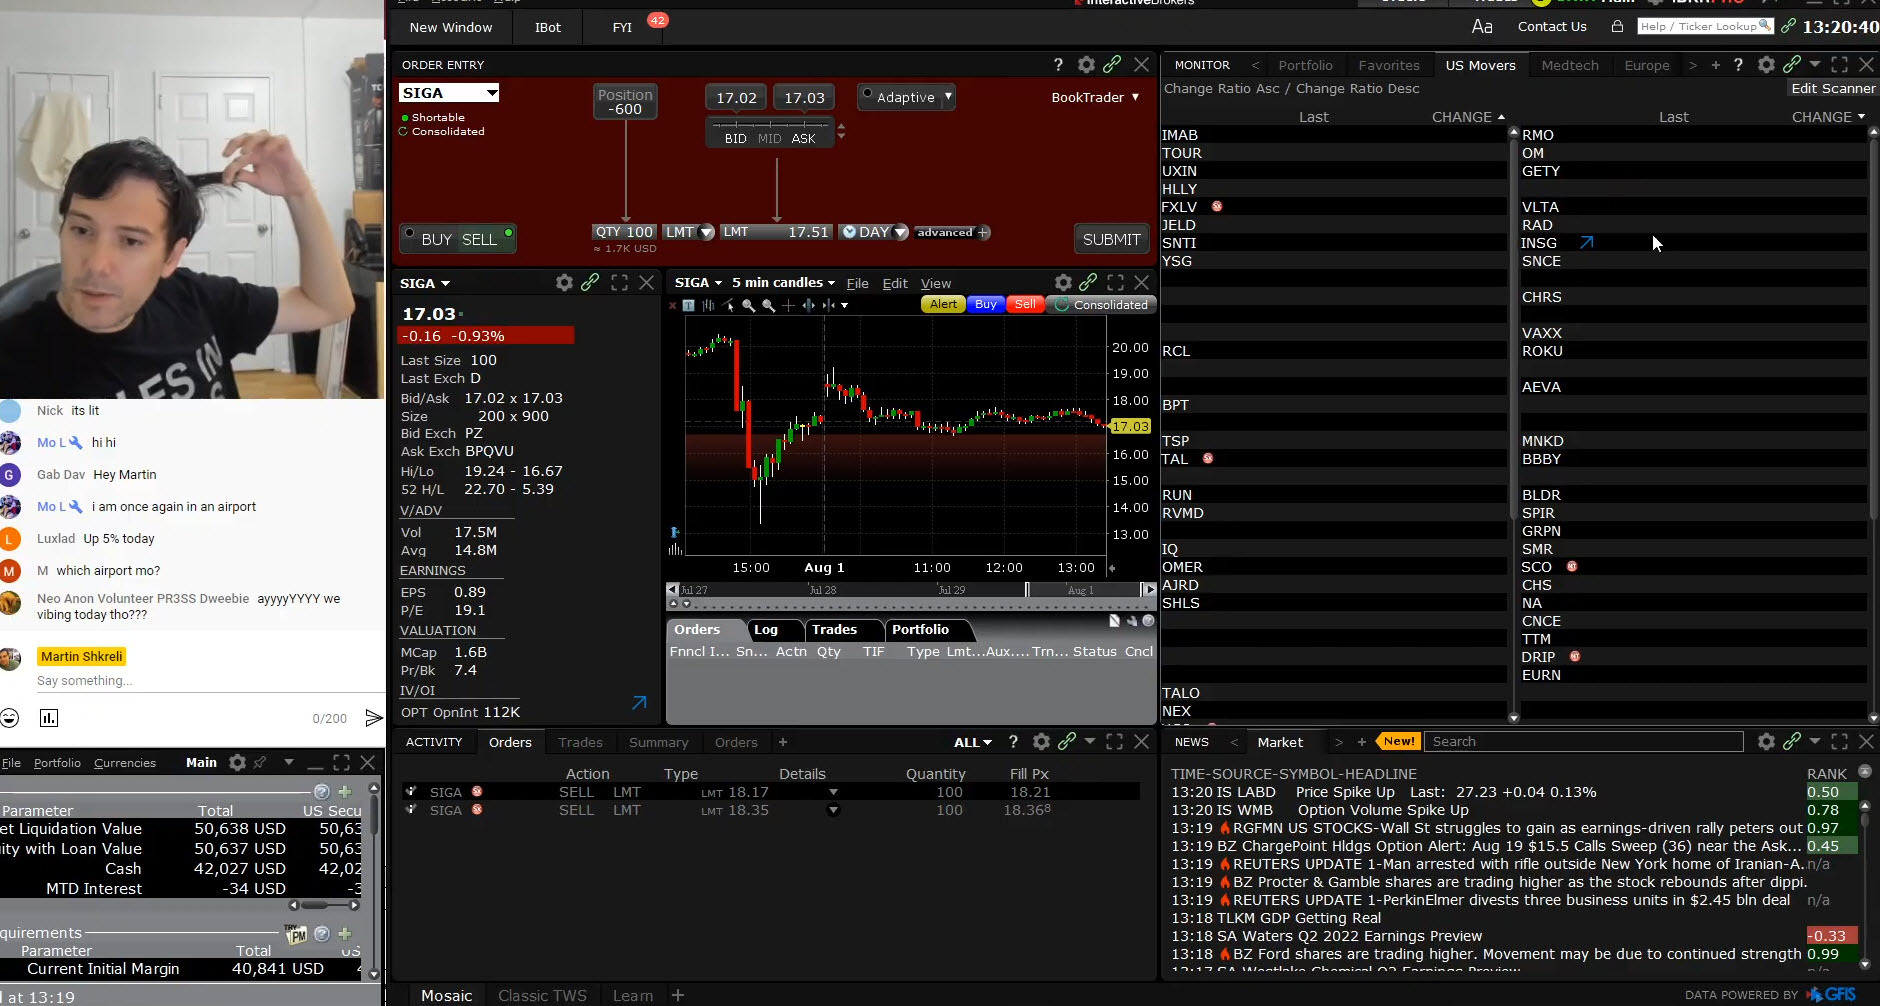Viewport: 1880px width, 1006px height.
Task: Open the Trades tab in Activity panel
Action: (580, 742)
